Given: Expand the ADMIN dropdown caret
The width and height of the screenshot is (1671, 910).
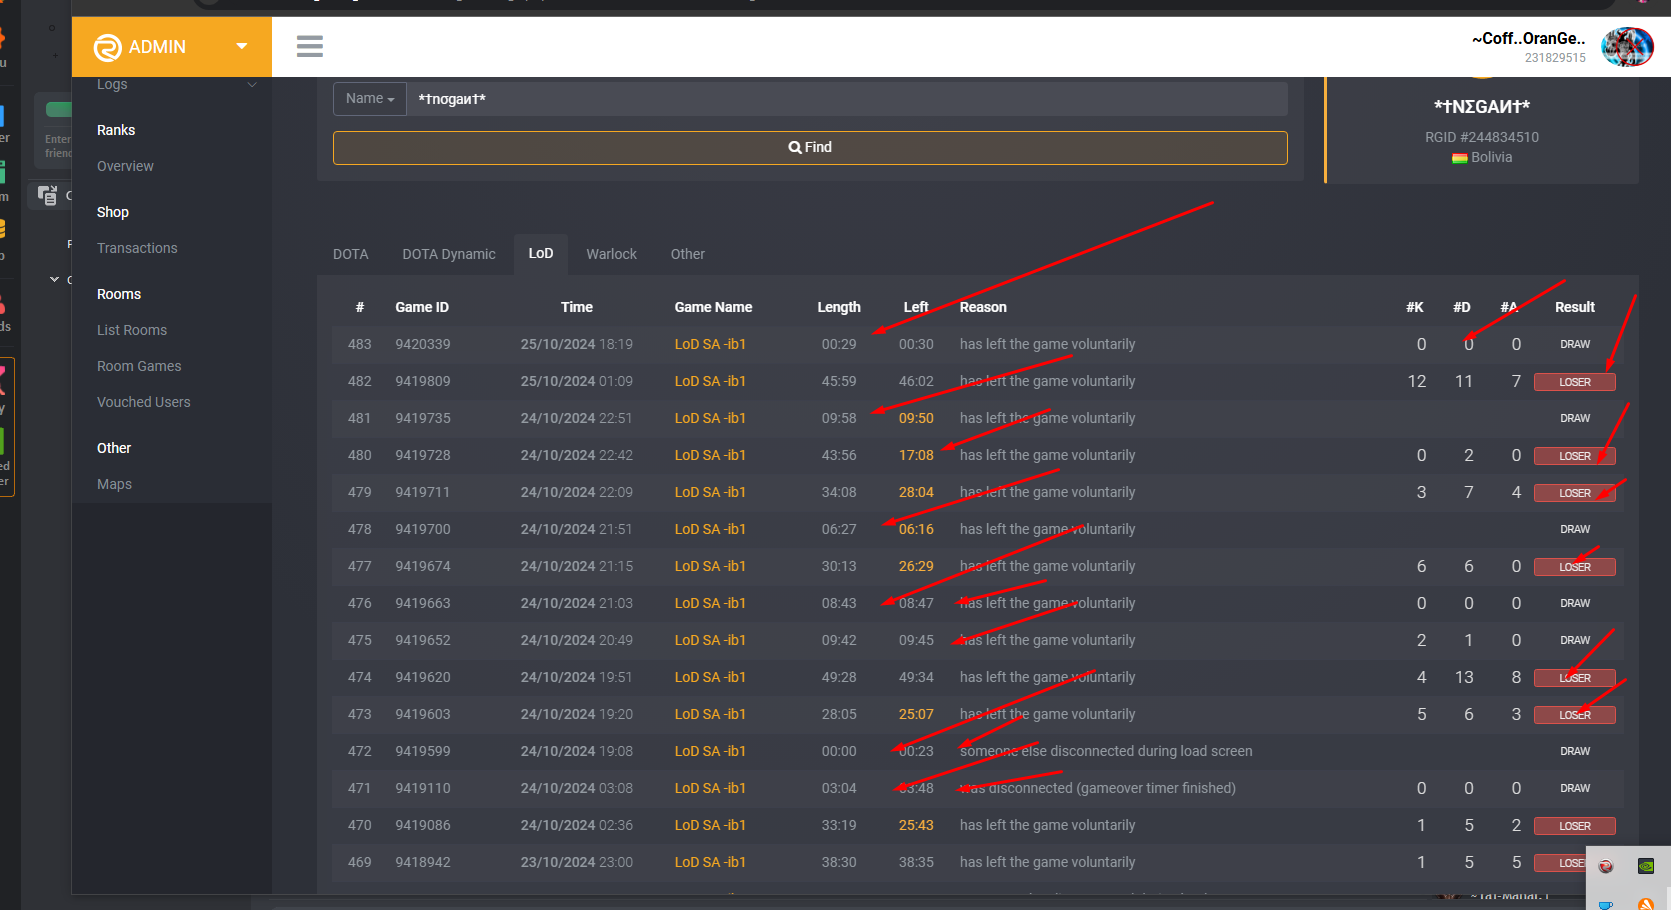Looking at the screenshot, I should pos(242,46).
